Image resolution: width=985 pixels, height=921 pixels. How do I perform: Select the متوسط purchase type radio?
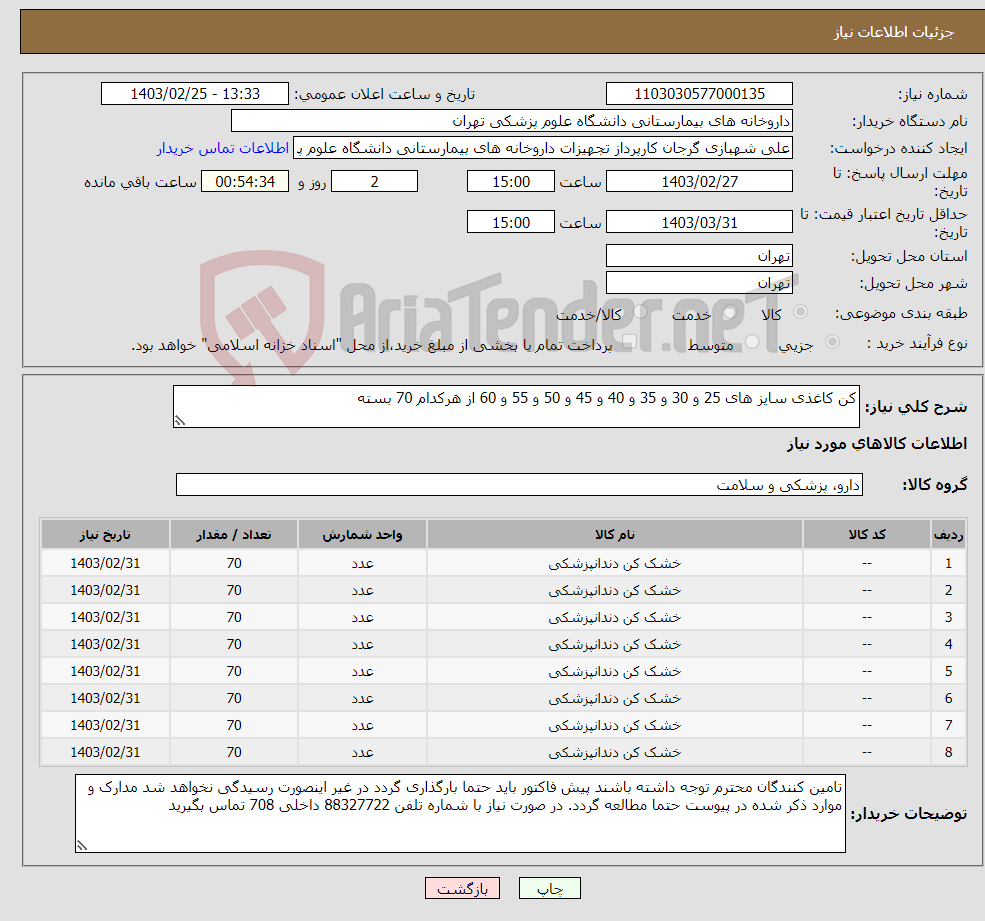(752, 342)
